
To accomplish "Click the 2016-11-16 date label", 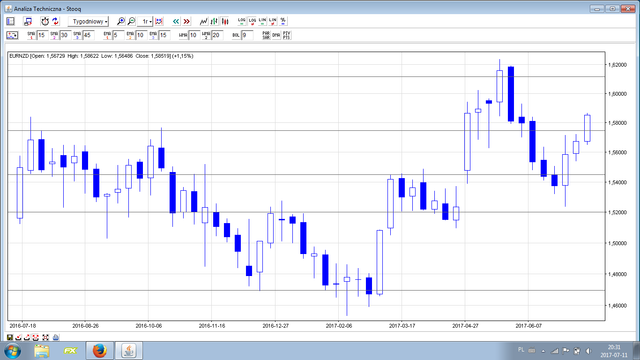I will [212, 326].
